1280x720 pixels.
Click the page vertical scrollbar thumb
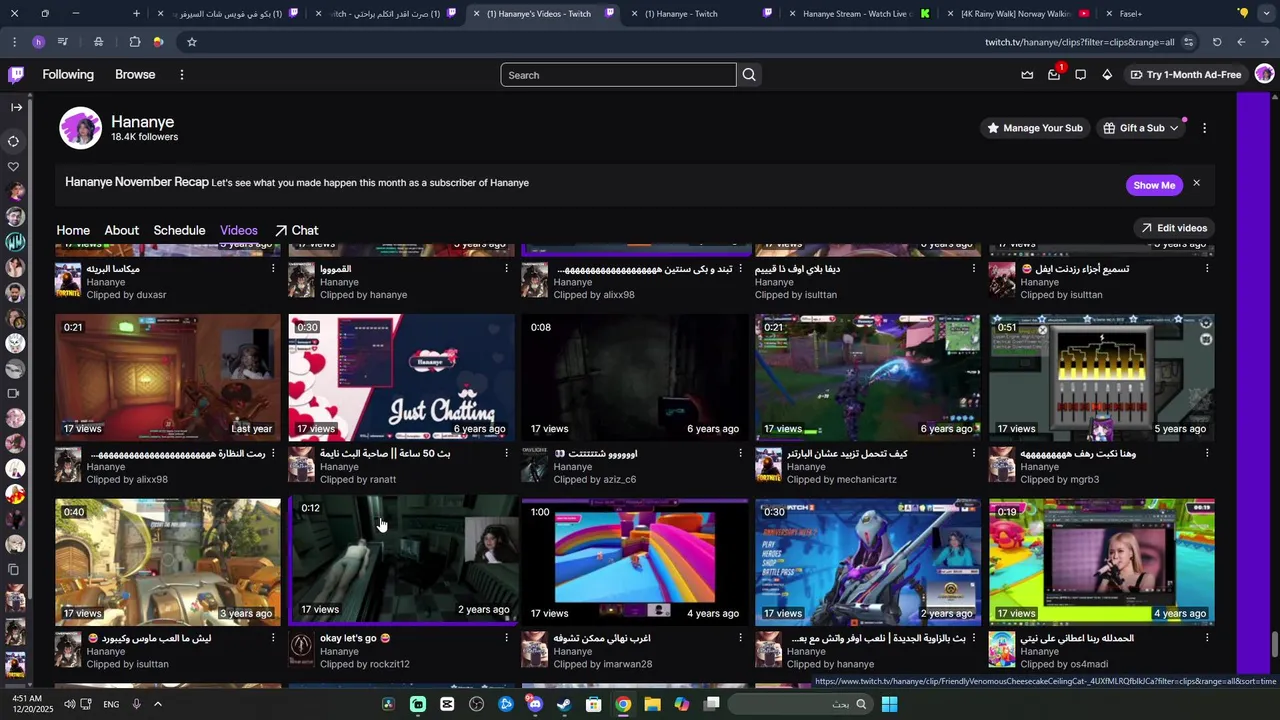click(1273, 645)
